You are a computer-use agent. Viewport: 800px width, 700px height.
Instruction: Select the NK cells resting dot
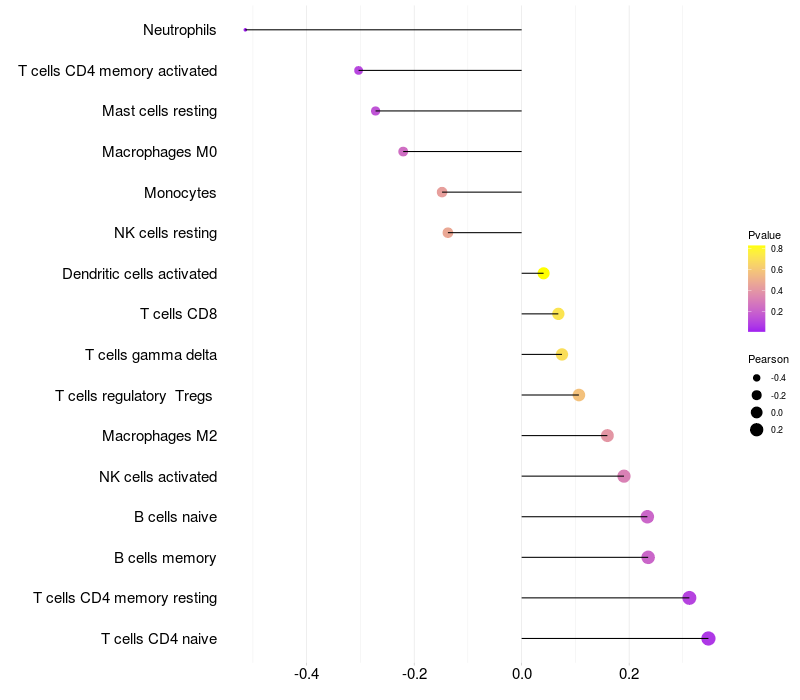click(x=448, y=233)
